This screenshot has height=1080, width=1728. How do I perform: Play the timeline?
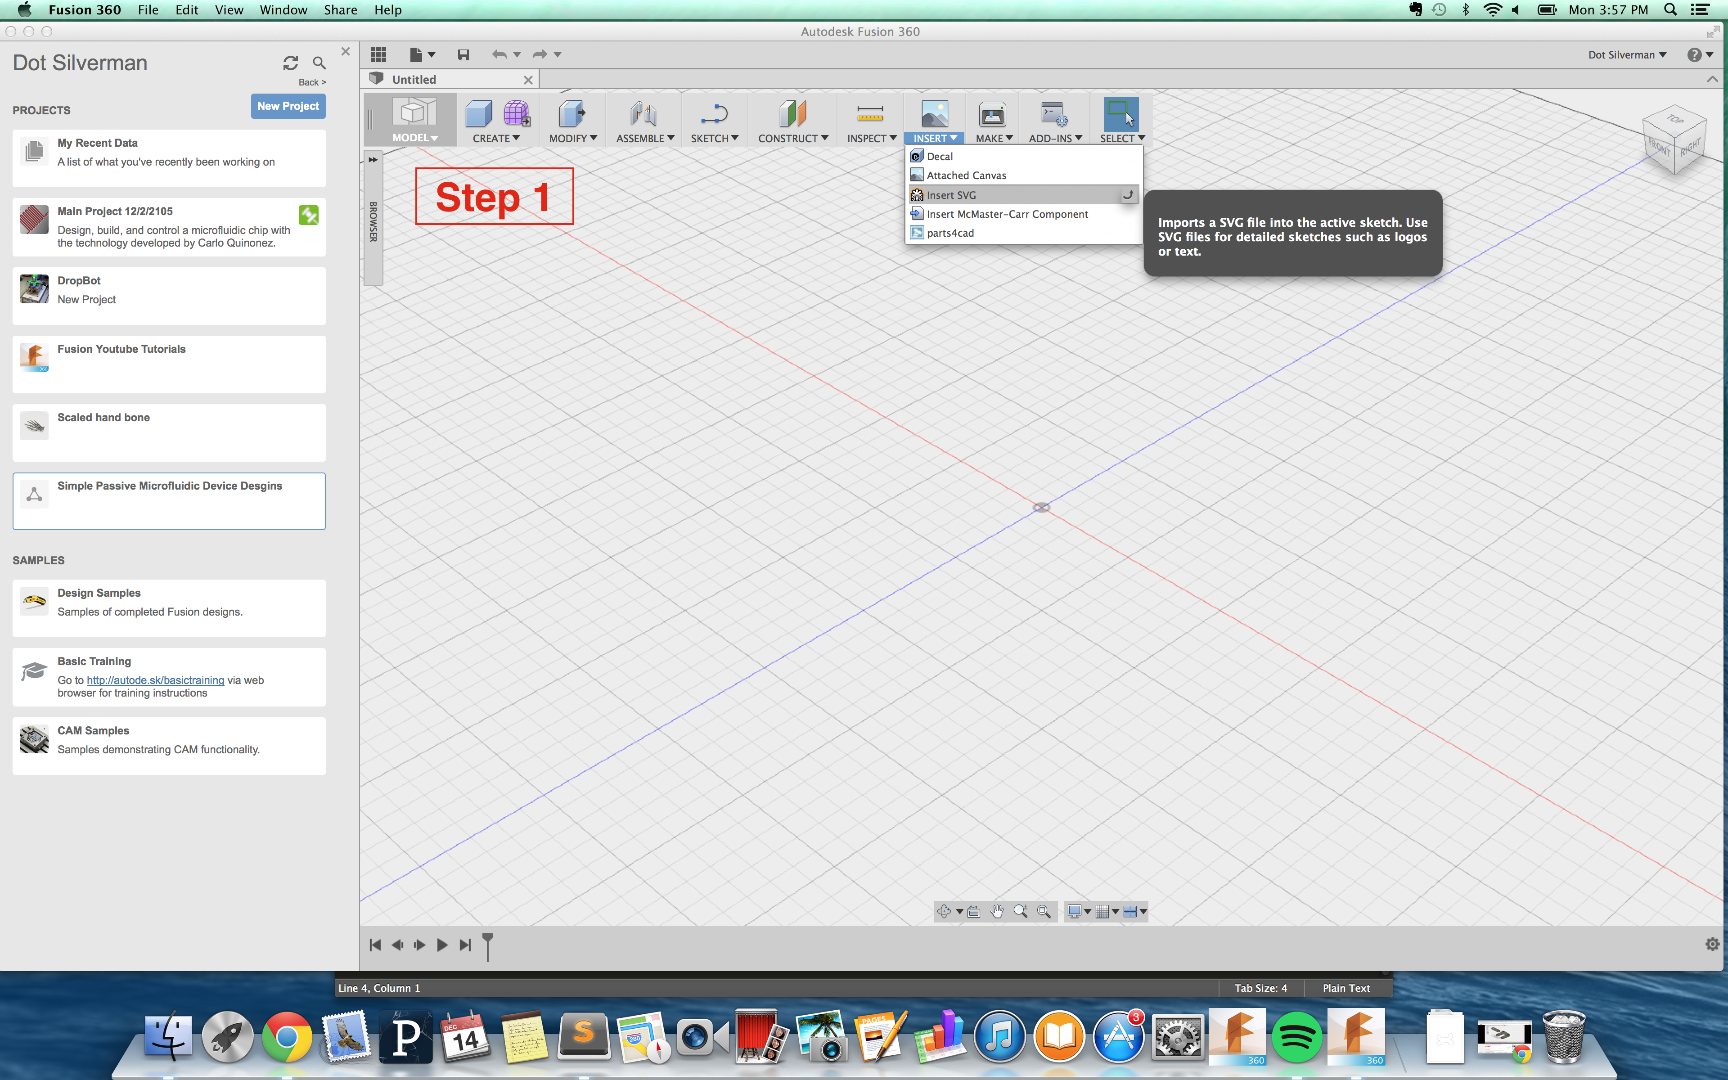pos(442,944)
